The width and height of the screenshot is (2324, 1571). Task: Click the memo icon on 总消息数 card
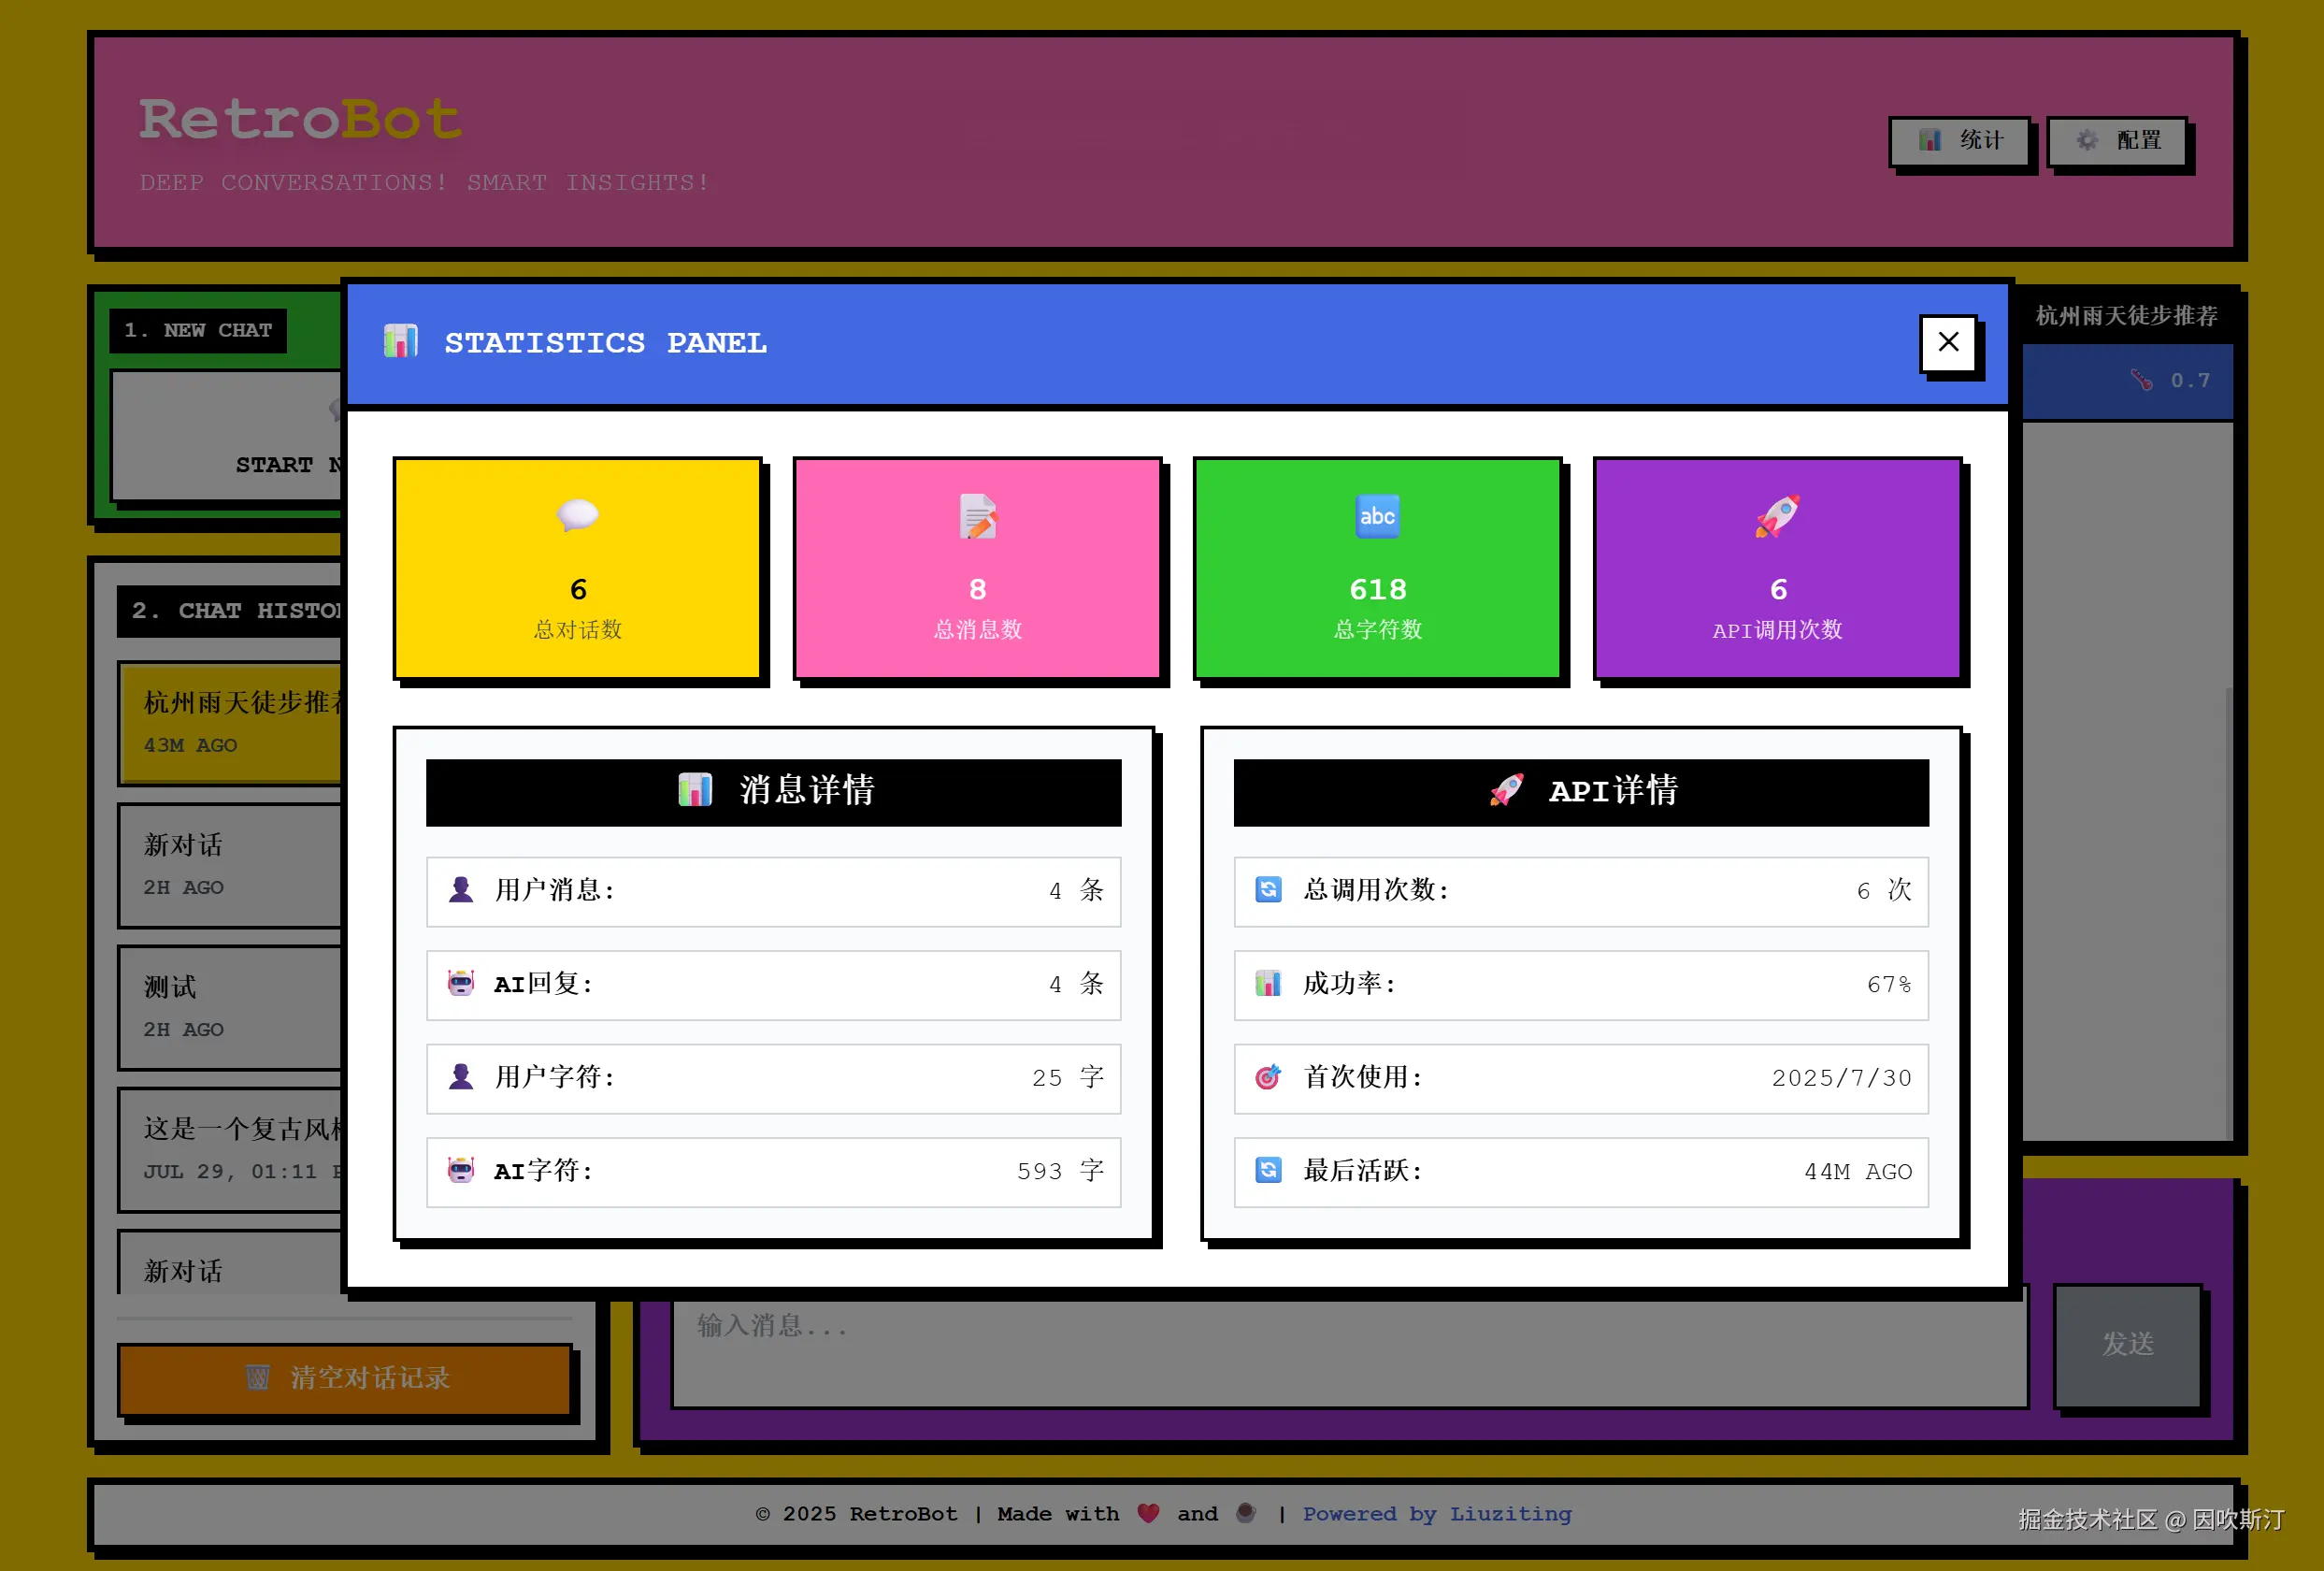click(x=977, y=516)
